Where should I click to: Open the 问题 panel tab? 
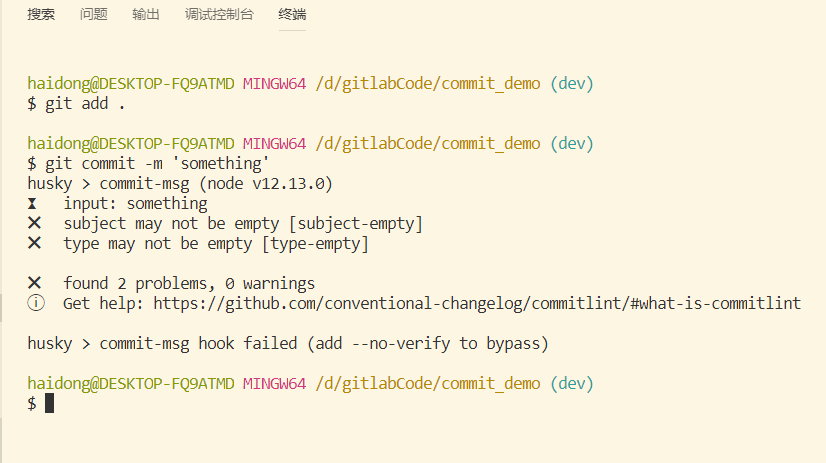94,14
